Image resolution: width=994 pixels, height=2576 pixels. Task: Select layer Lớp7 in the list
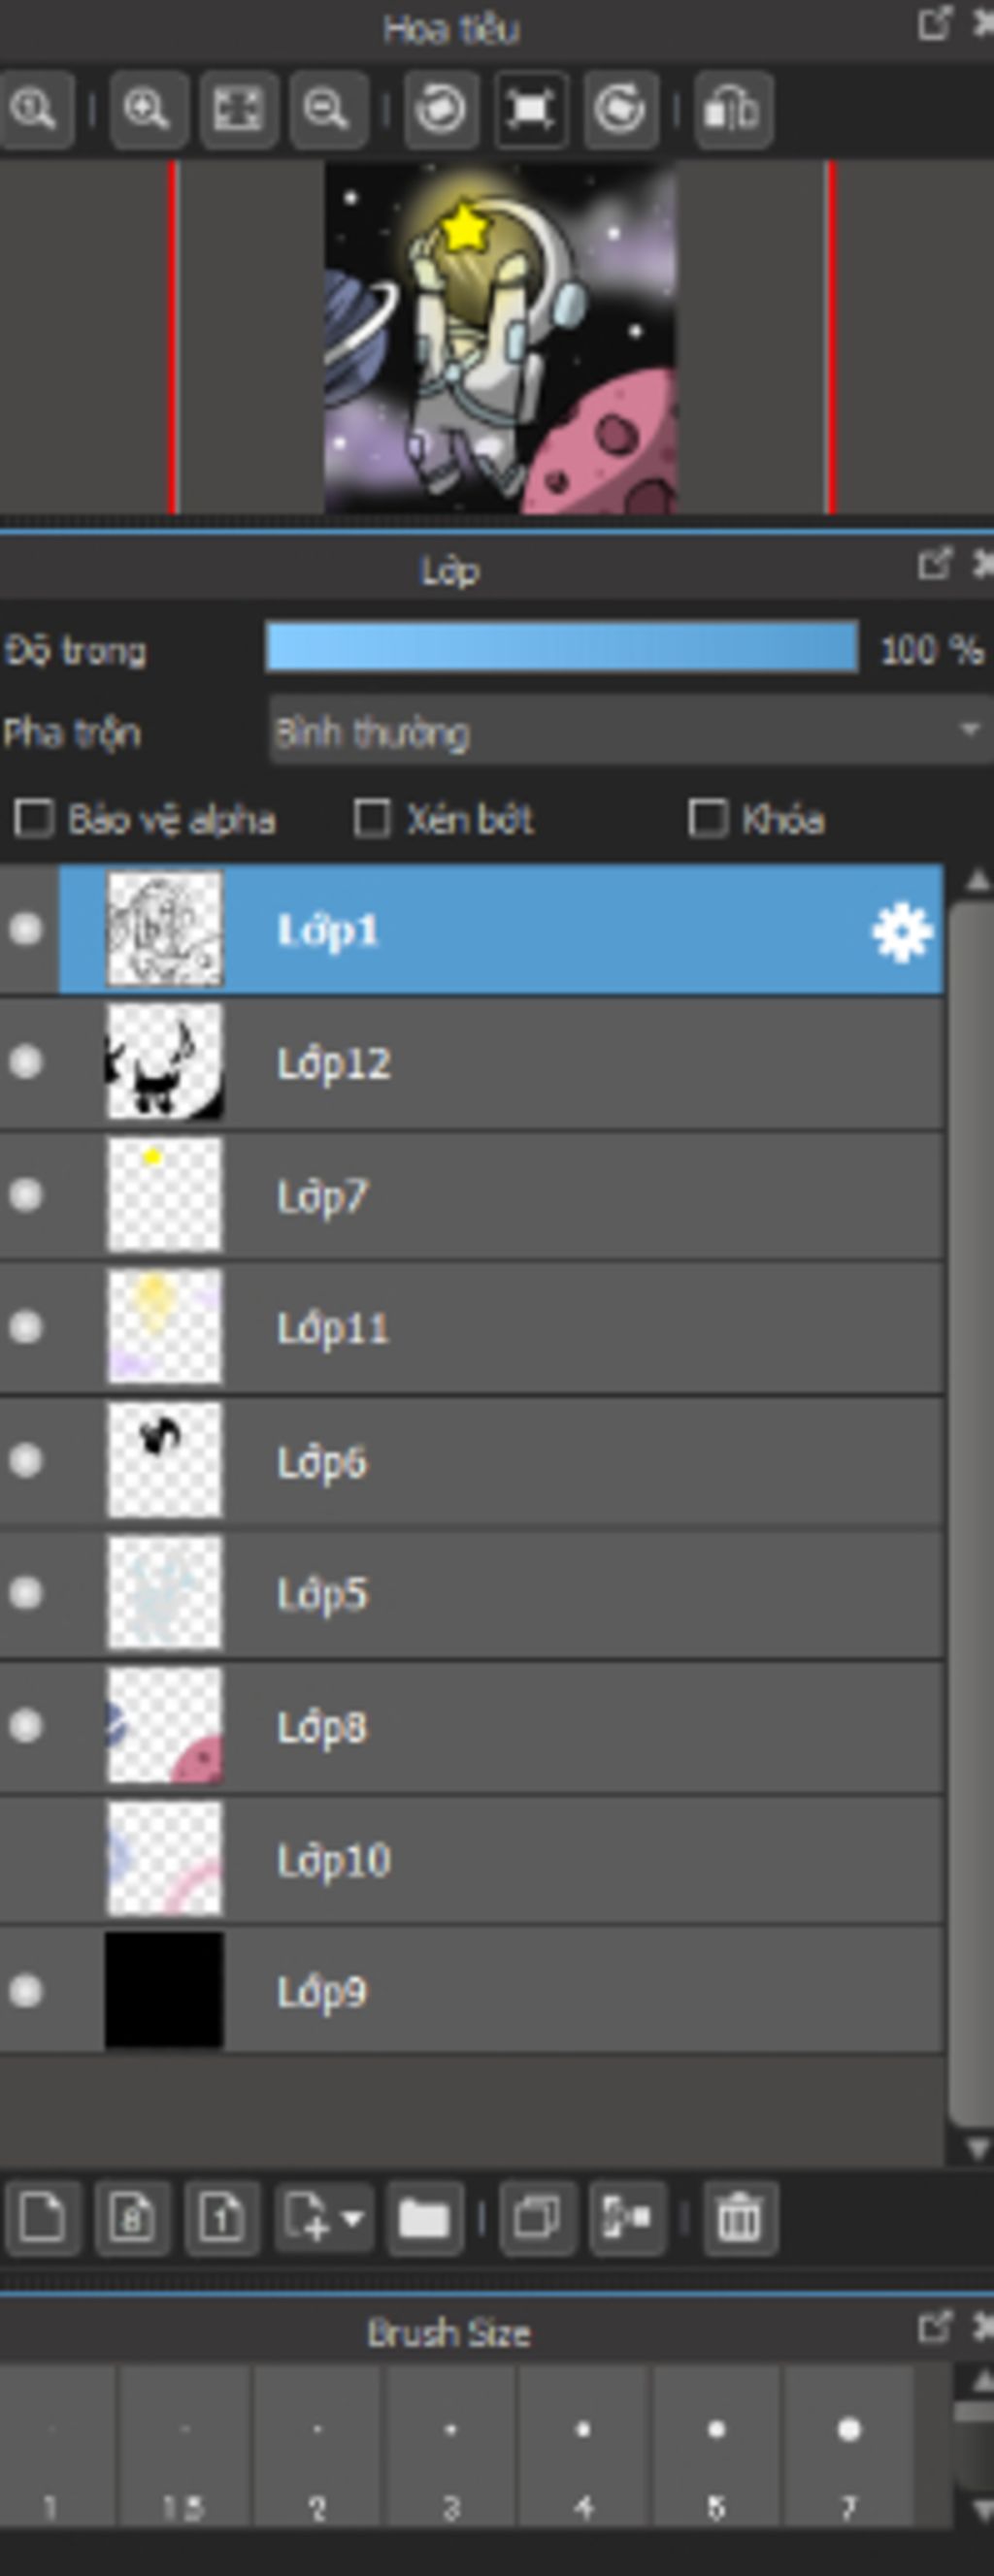tap(580, 1195)
